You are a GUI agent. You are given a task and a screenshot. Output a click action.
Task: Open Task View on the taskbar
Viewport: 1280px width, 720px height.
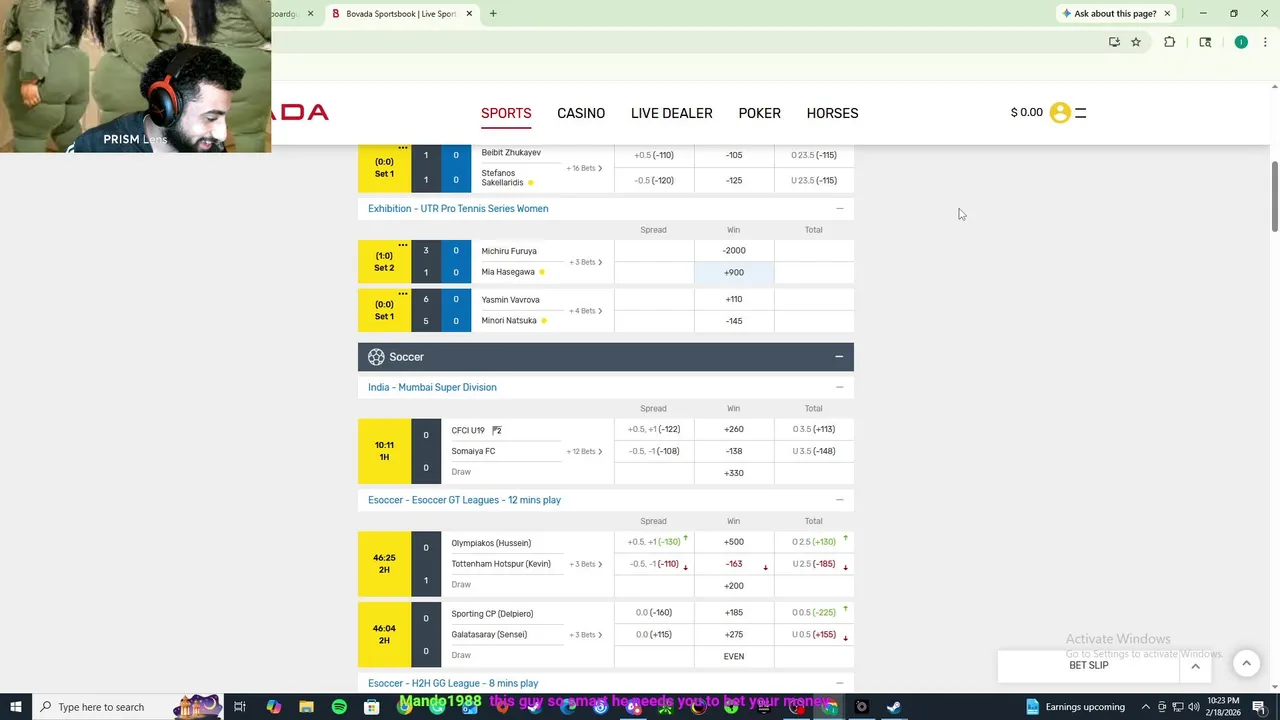[240, 707]
